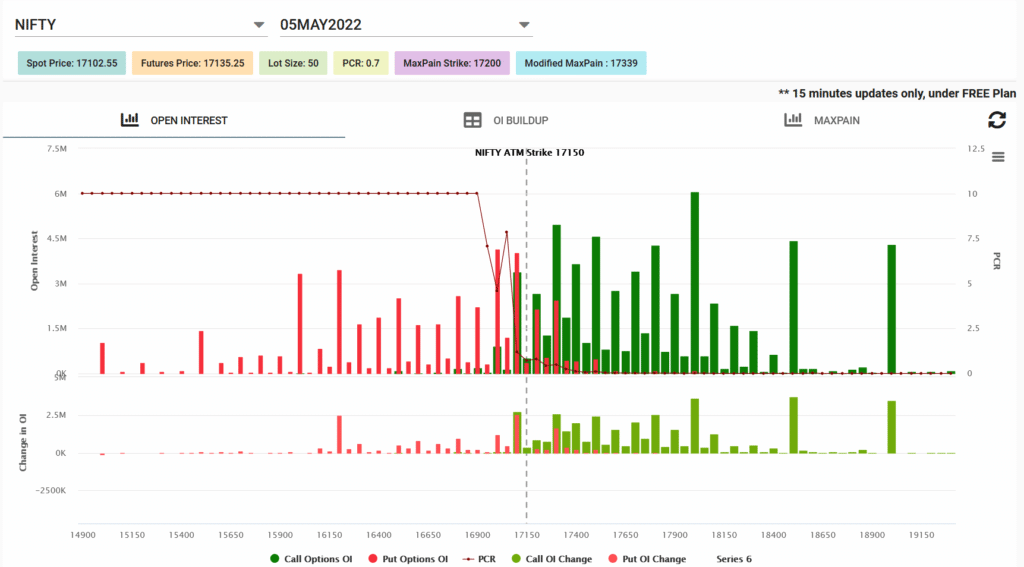Click the Change in OI vertical axis title

(23, 442)
